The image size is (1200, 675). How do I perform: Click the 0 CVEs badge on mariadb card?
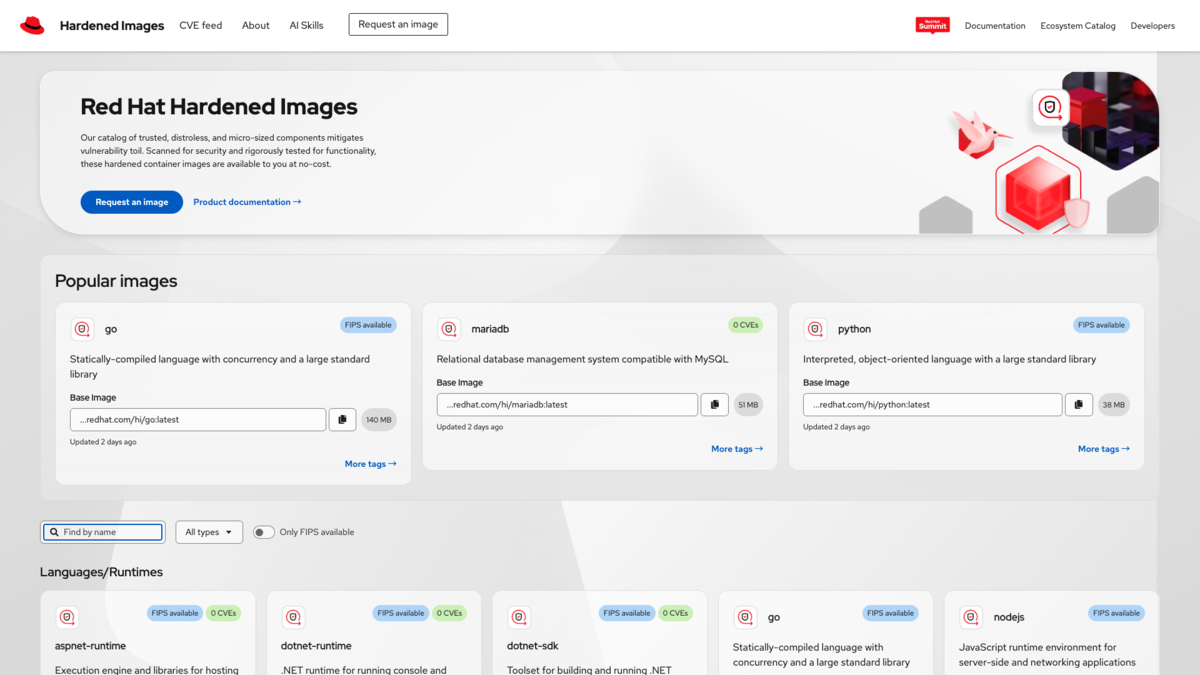[x=745, y=325]
